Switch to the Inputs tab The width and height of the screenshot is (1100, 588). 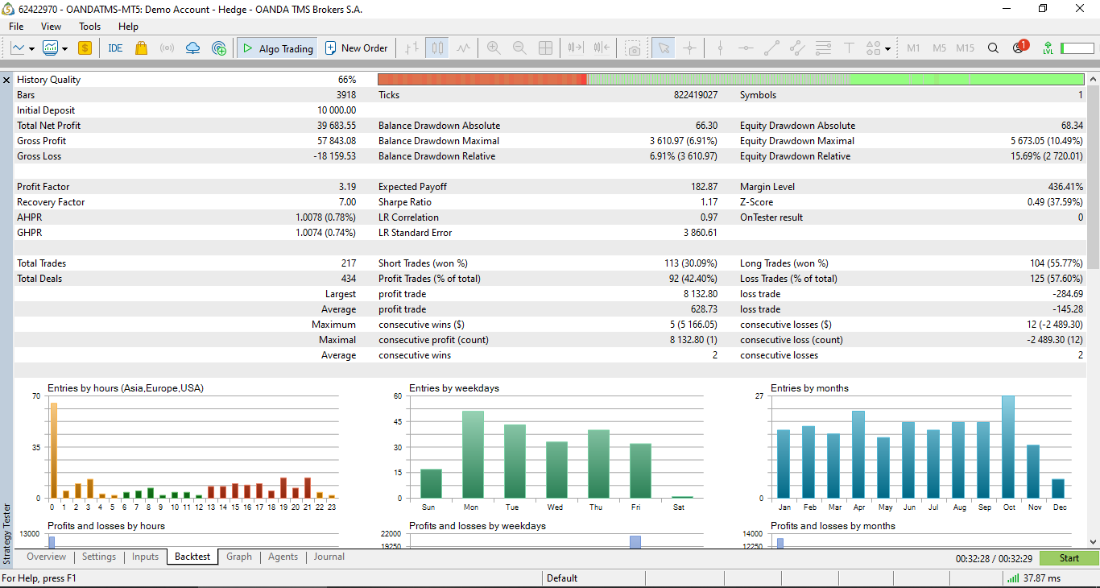[145, 556]
